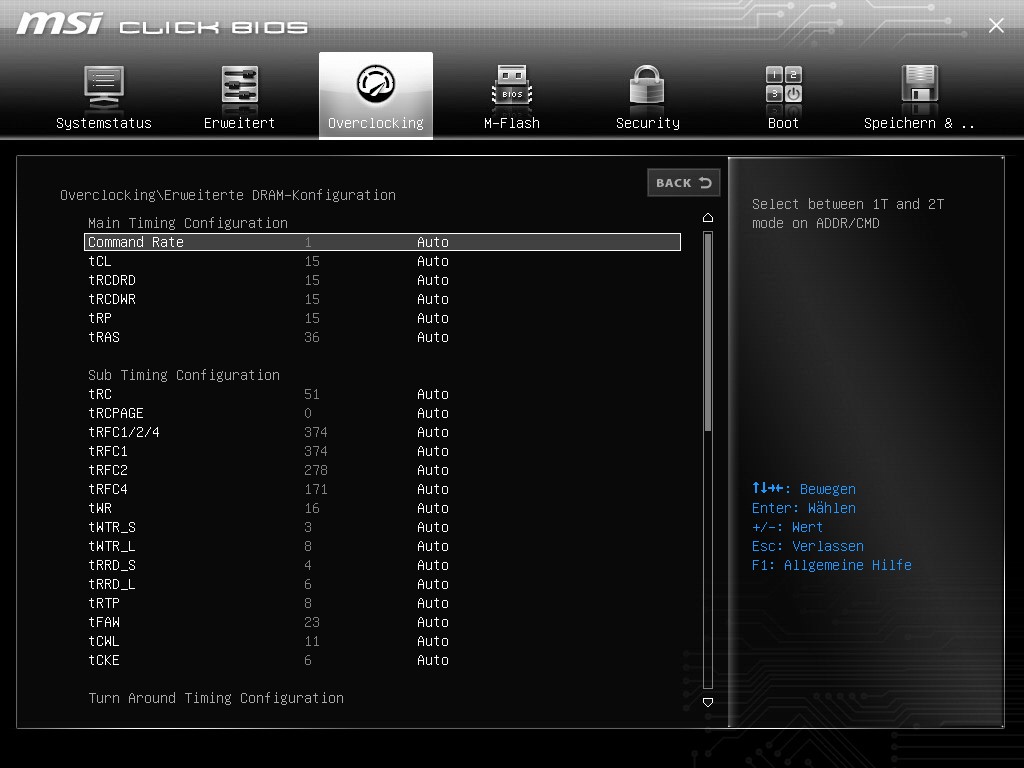Image resolution: width=1024 pixels, height=768 pixels.
Task: Go back with the BACK button
Action: [684, 183]
